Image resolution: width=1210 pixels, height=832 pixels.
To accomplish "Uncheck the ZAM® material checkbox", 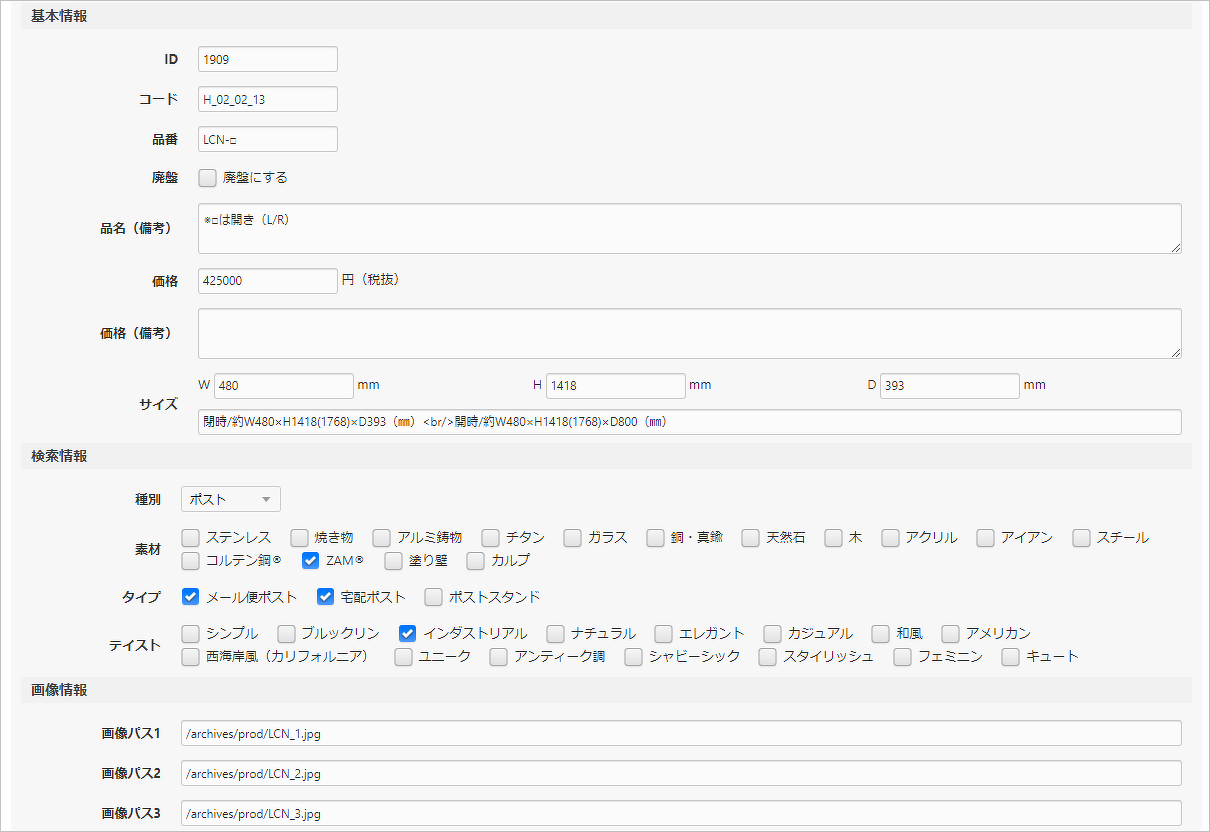I will 311,560.
